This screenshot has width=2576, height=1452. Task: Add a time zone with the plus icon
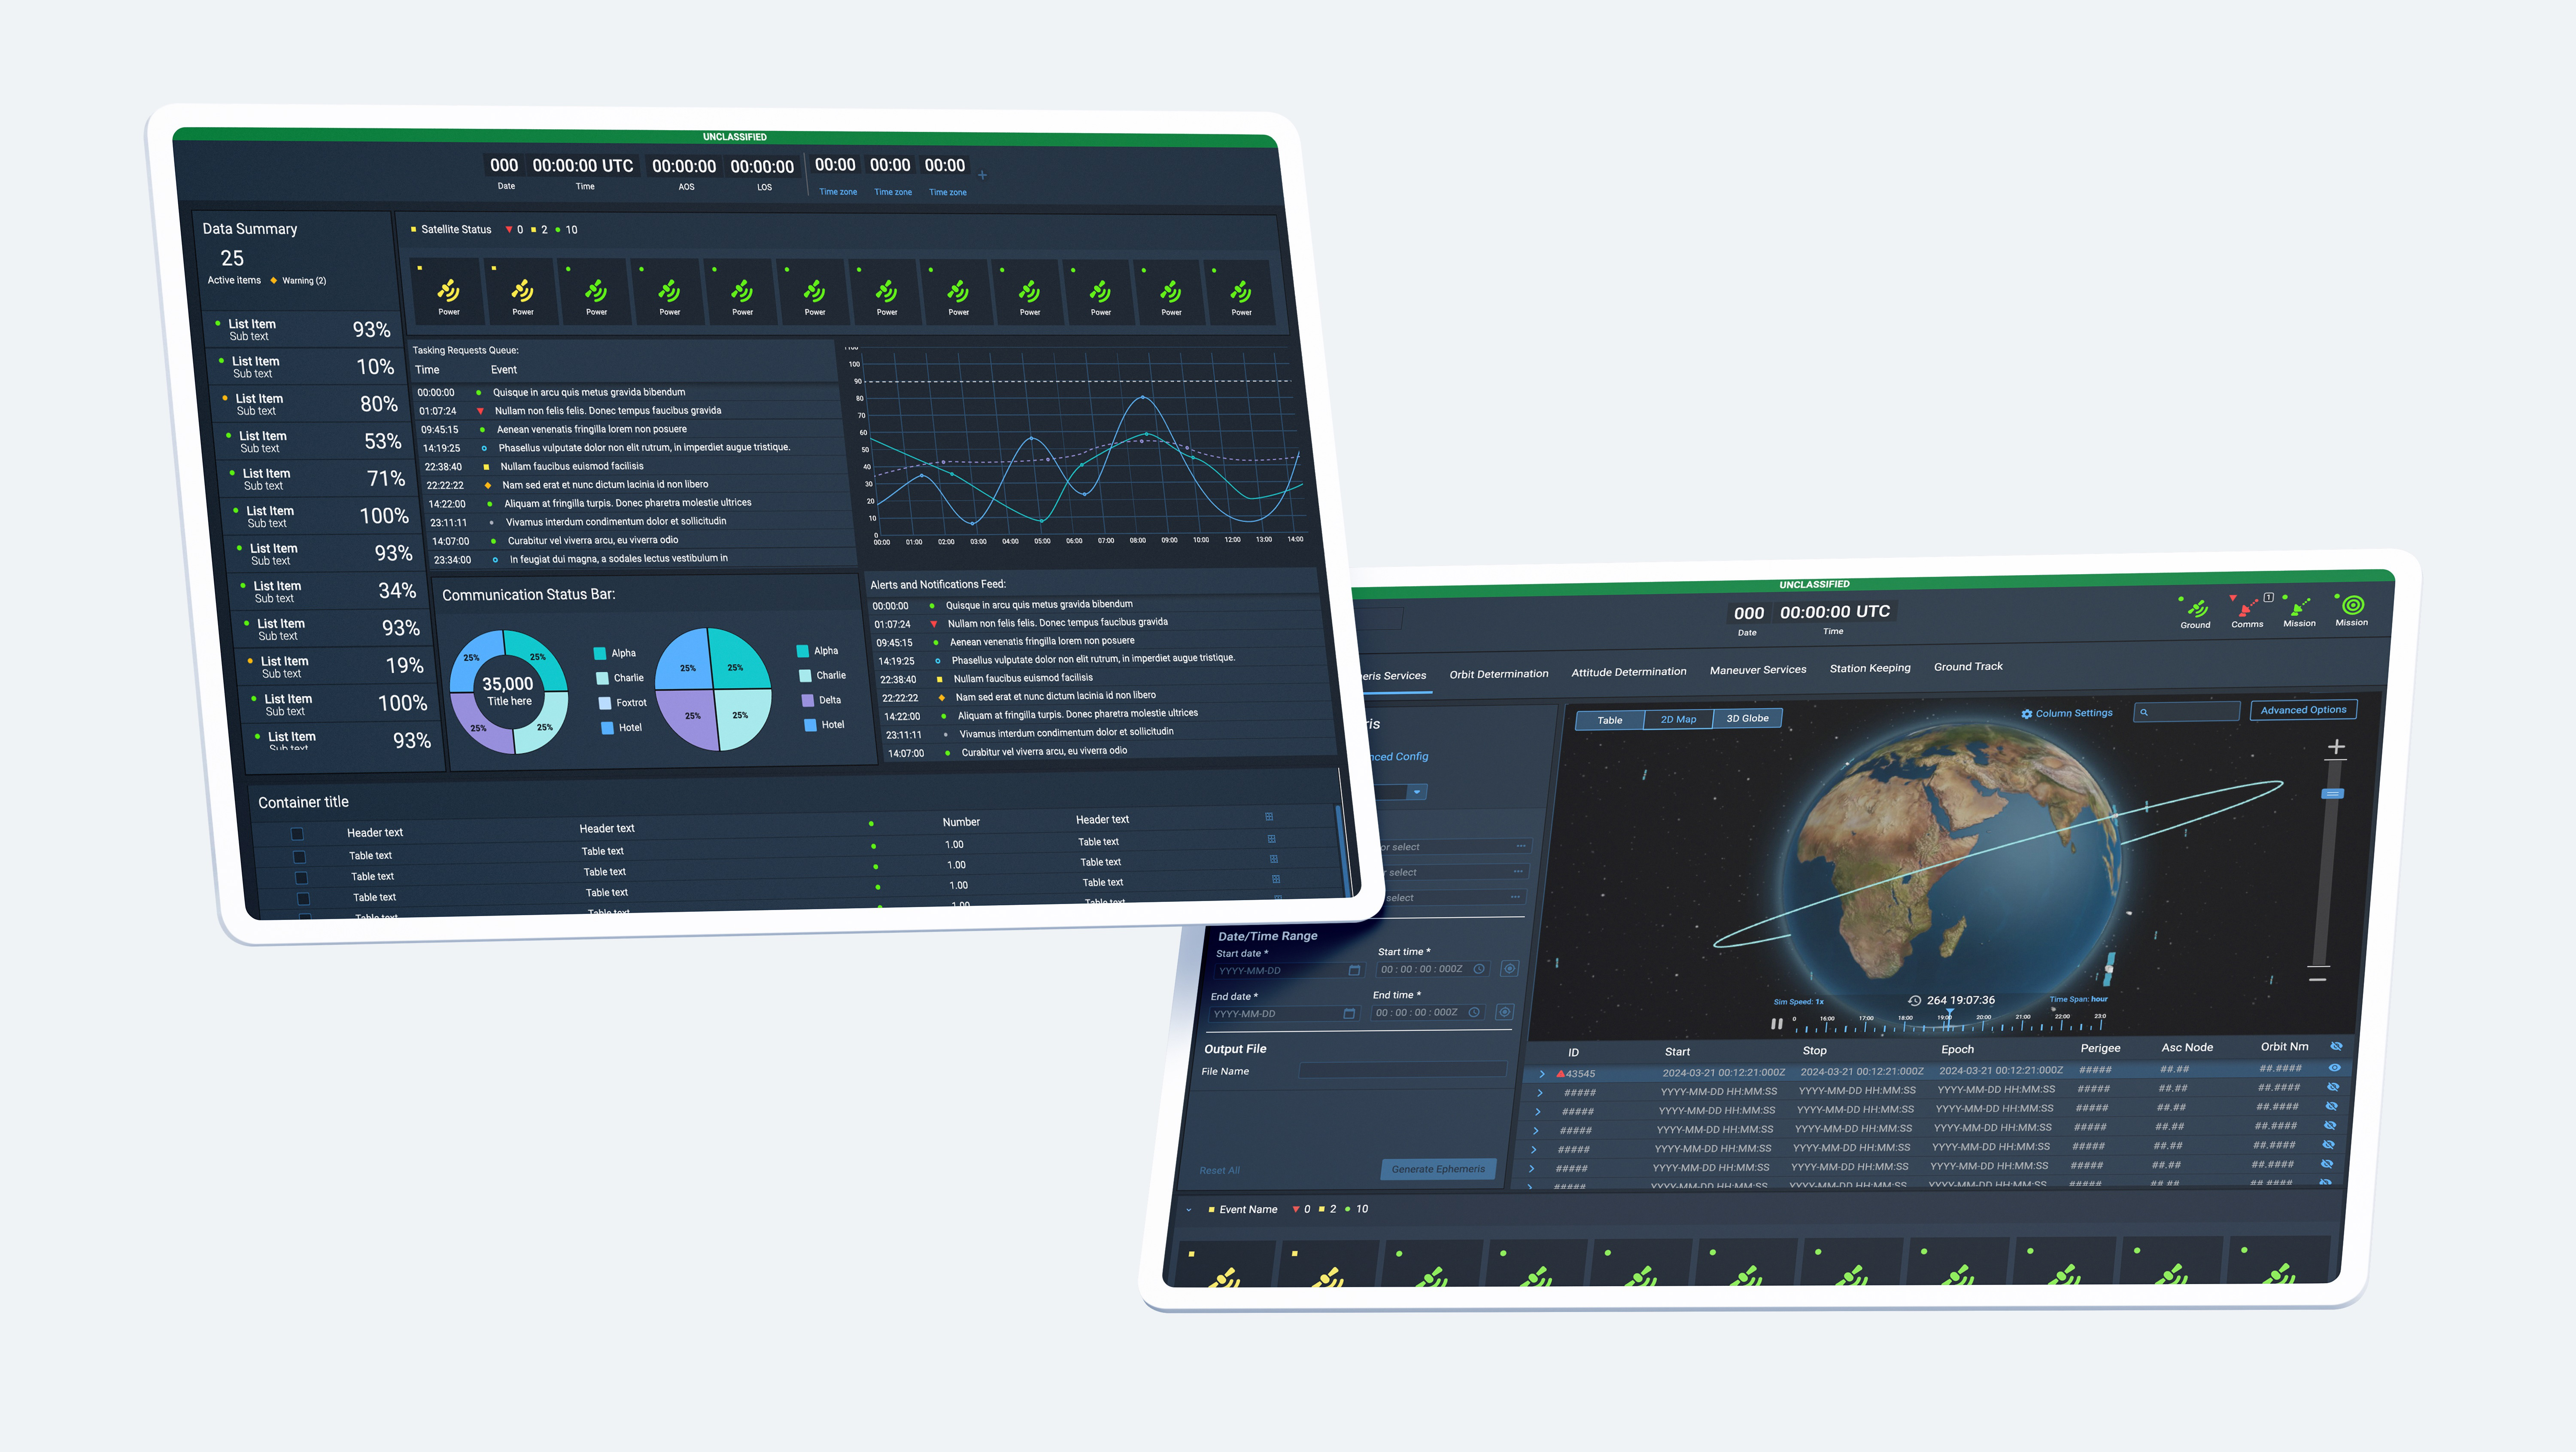pos(982,175)
